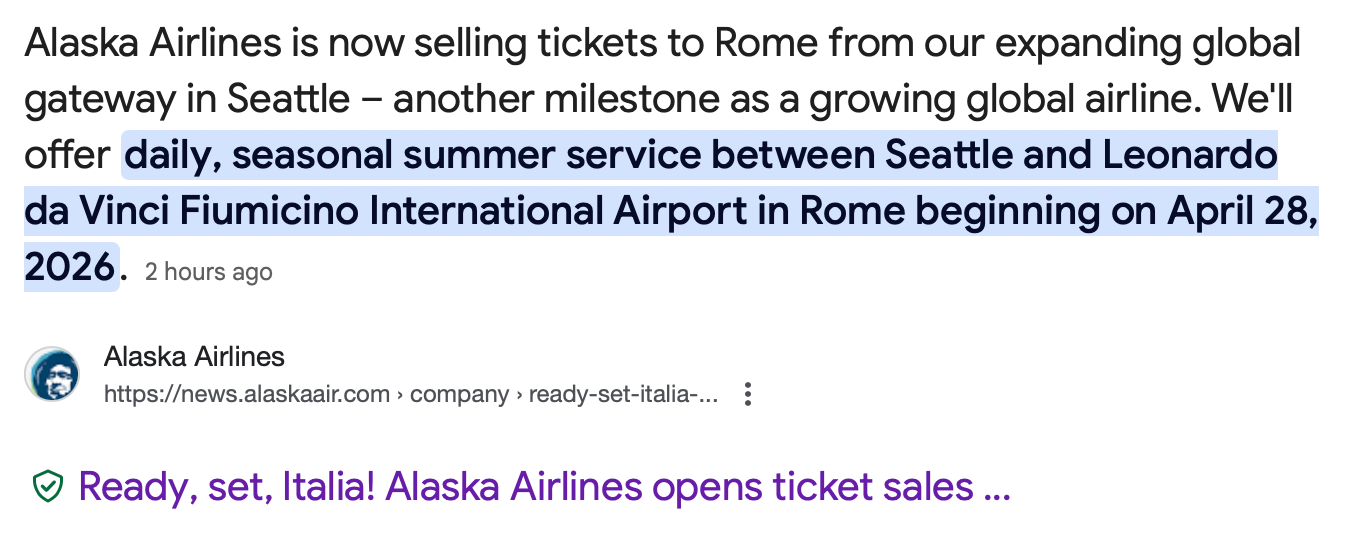This screenshot has height=534, width=1346.
Task: Click the "company" breadcrumb in the URL
Action: [459, 394]
